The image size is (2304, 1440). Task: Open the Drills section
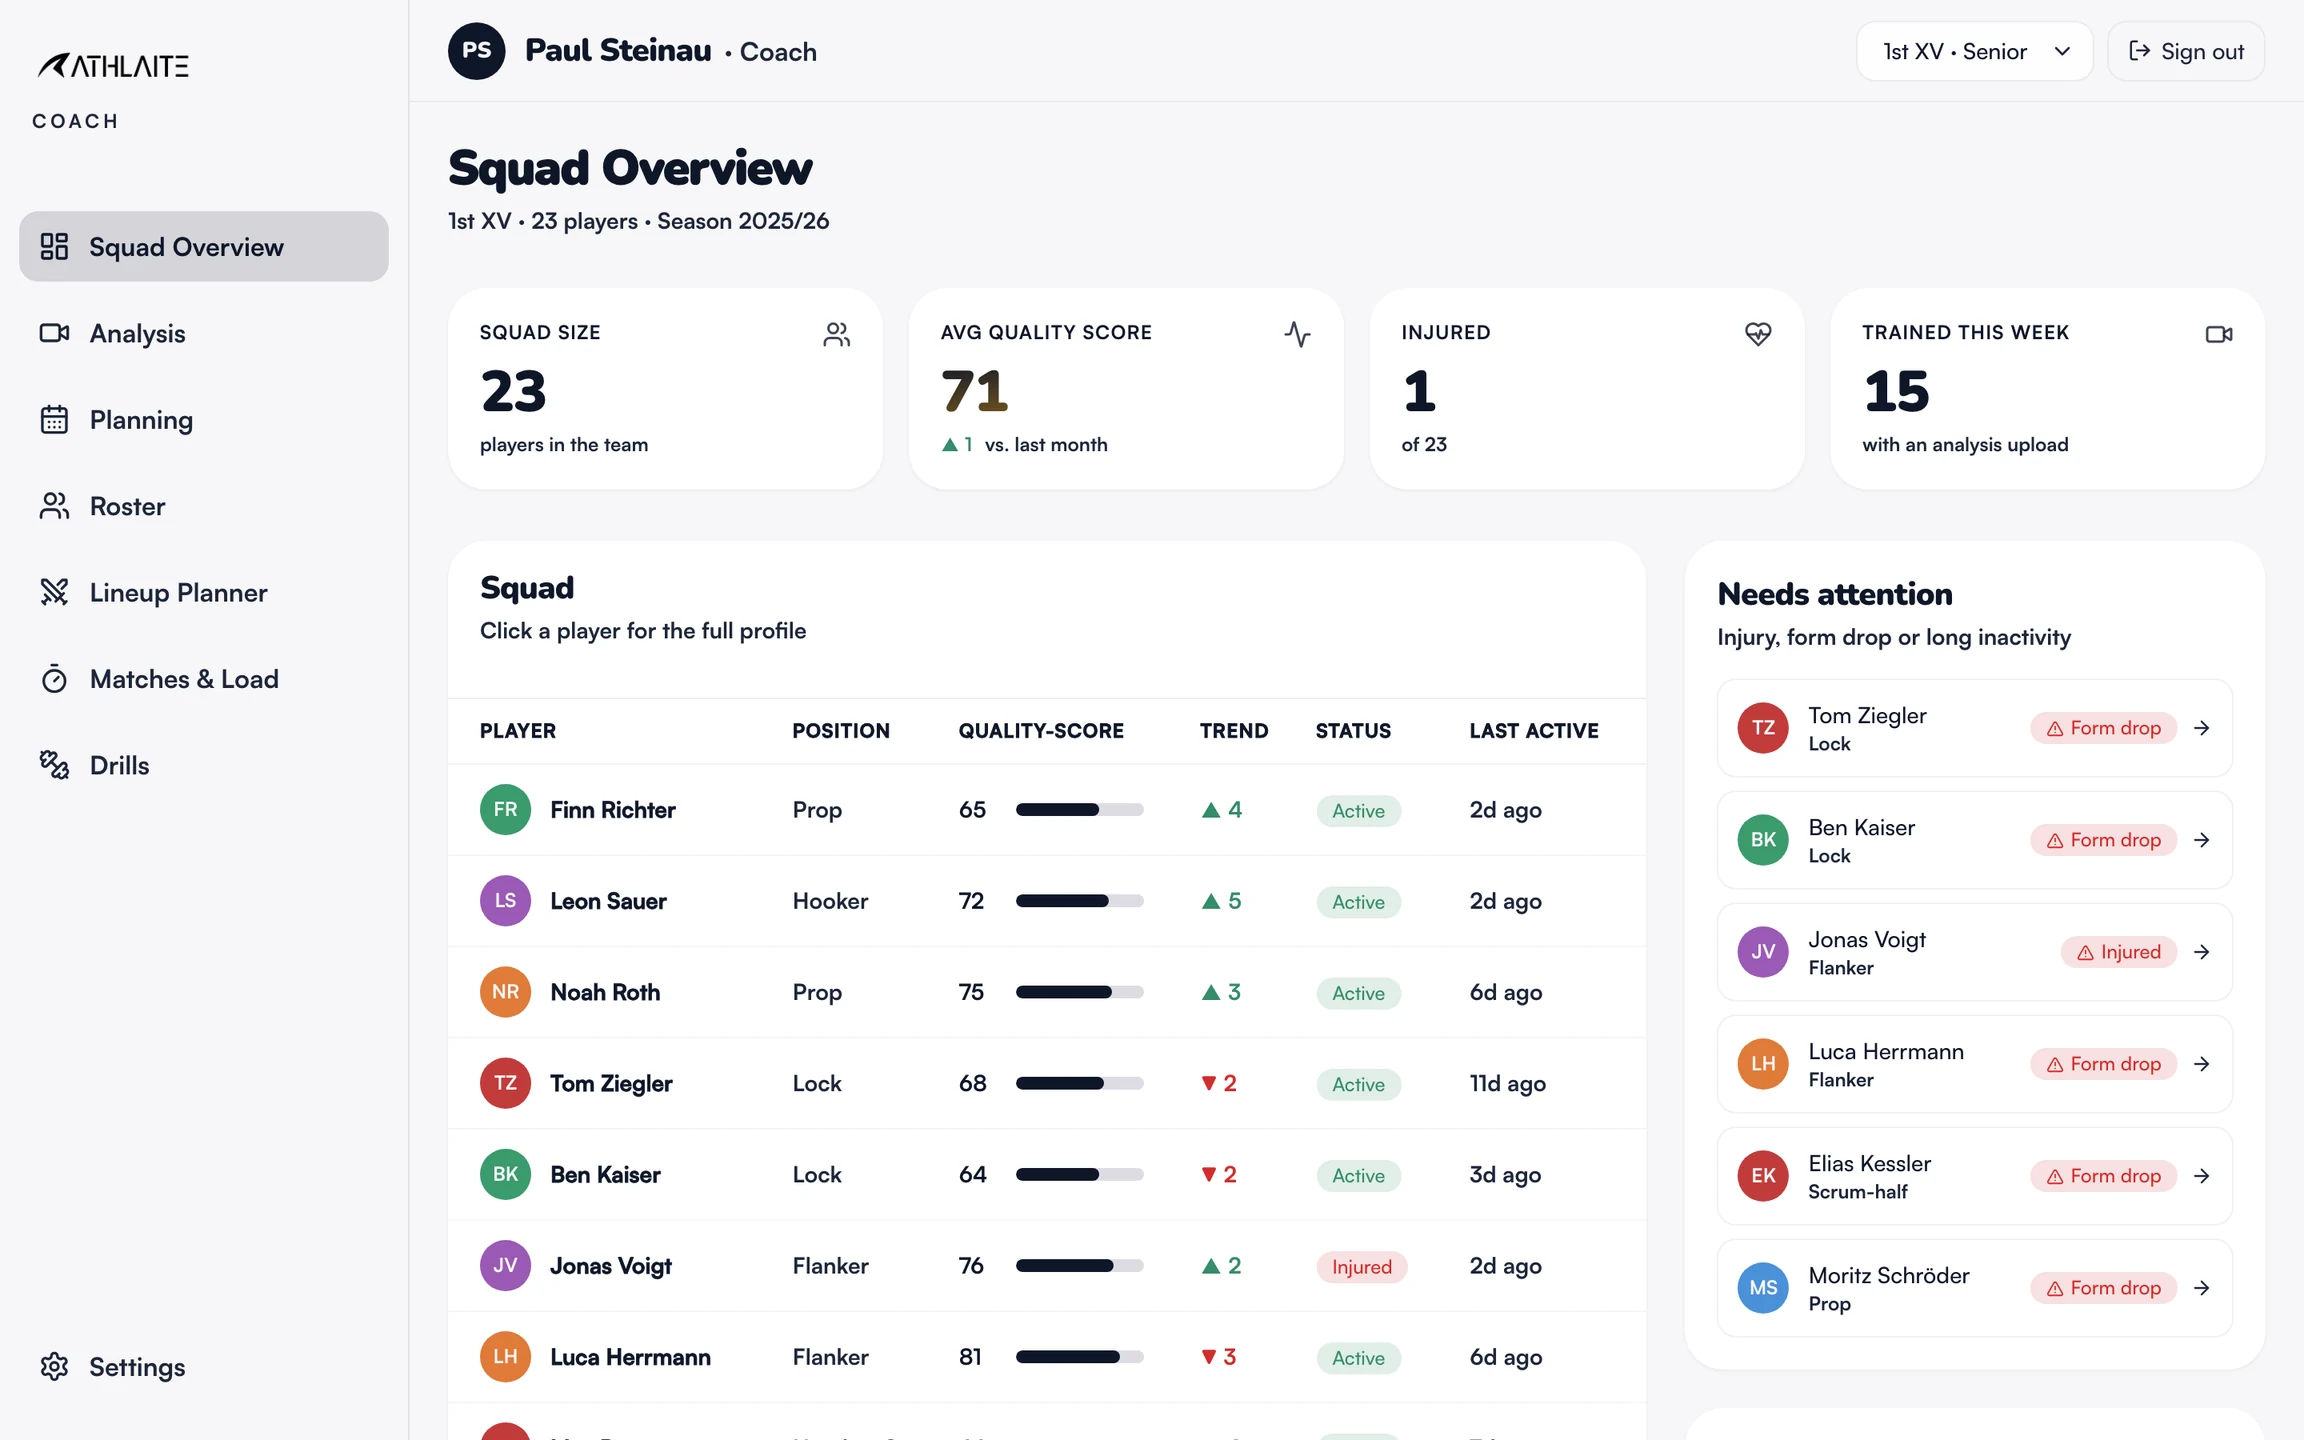pos(204,765)
